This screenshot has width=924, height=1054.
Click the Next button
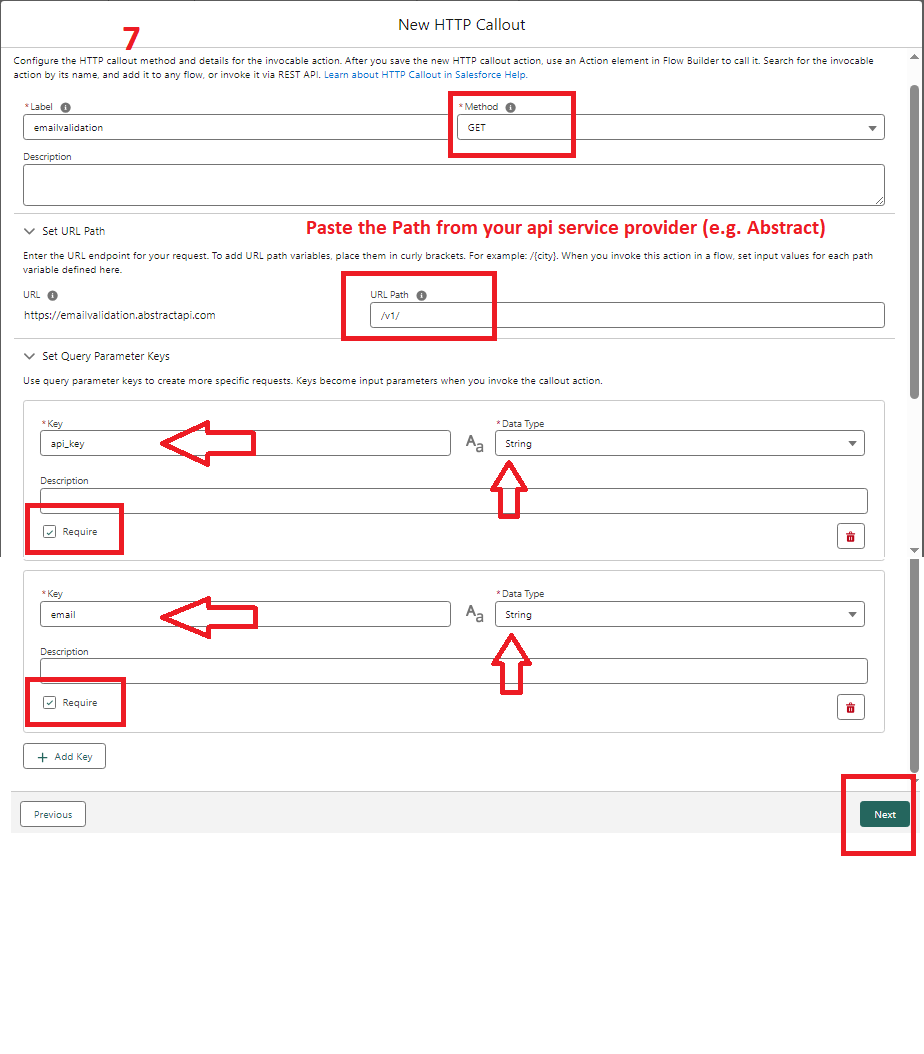884,814
